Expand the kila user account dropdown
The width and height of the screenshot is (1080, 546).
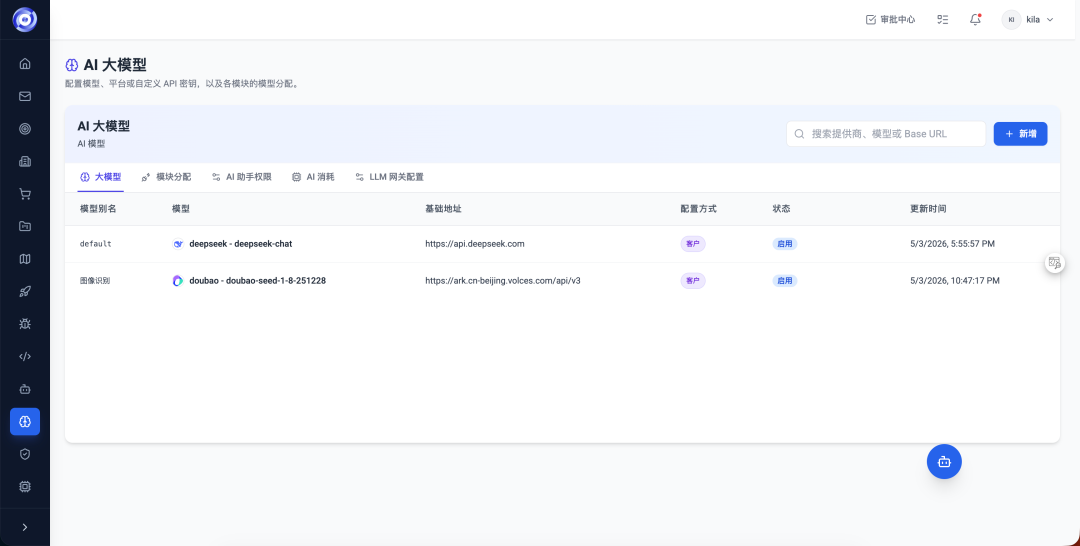click(1028, 19)
